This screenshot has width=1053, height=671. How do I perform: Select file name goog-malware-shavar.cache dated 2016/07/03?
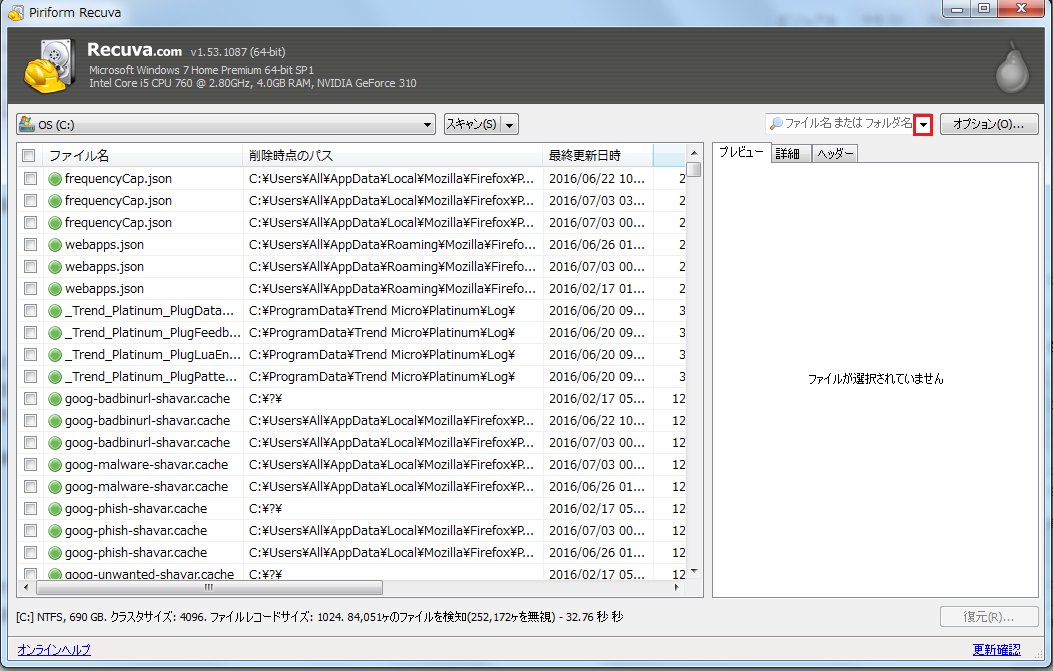146,465
